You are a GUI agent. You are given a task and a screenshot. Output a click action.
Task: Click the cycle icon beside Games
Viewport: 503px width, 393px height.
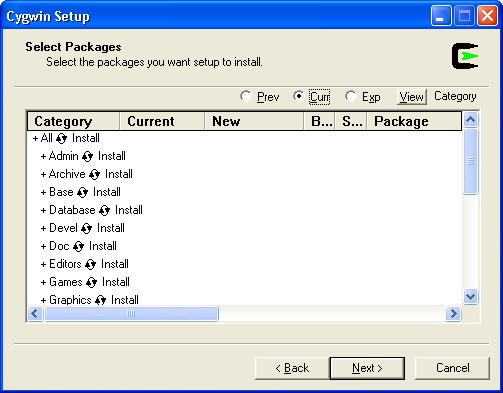click(x=91, y=282)
